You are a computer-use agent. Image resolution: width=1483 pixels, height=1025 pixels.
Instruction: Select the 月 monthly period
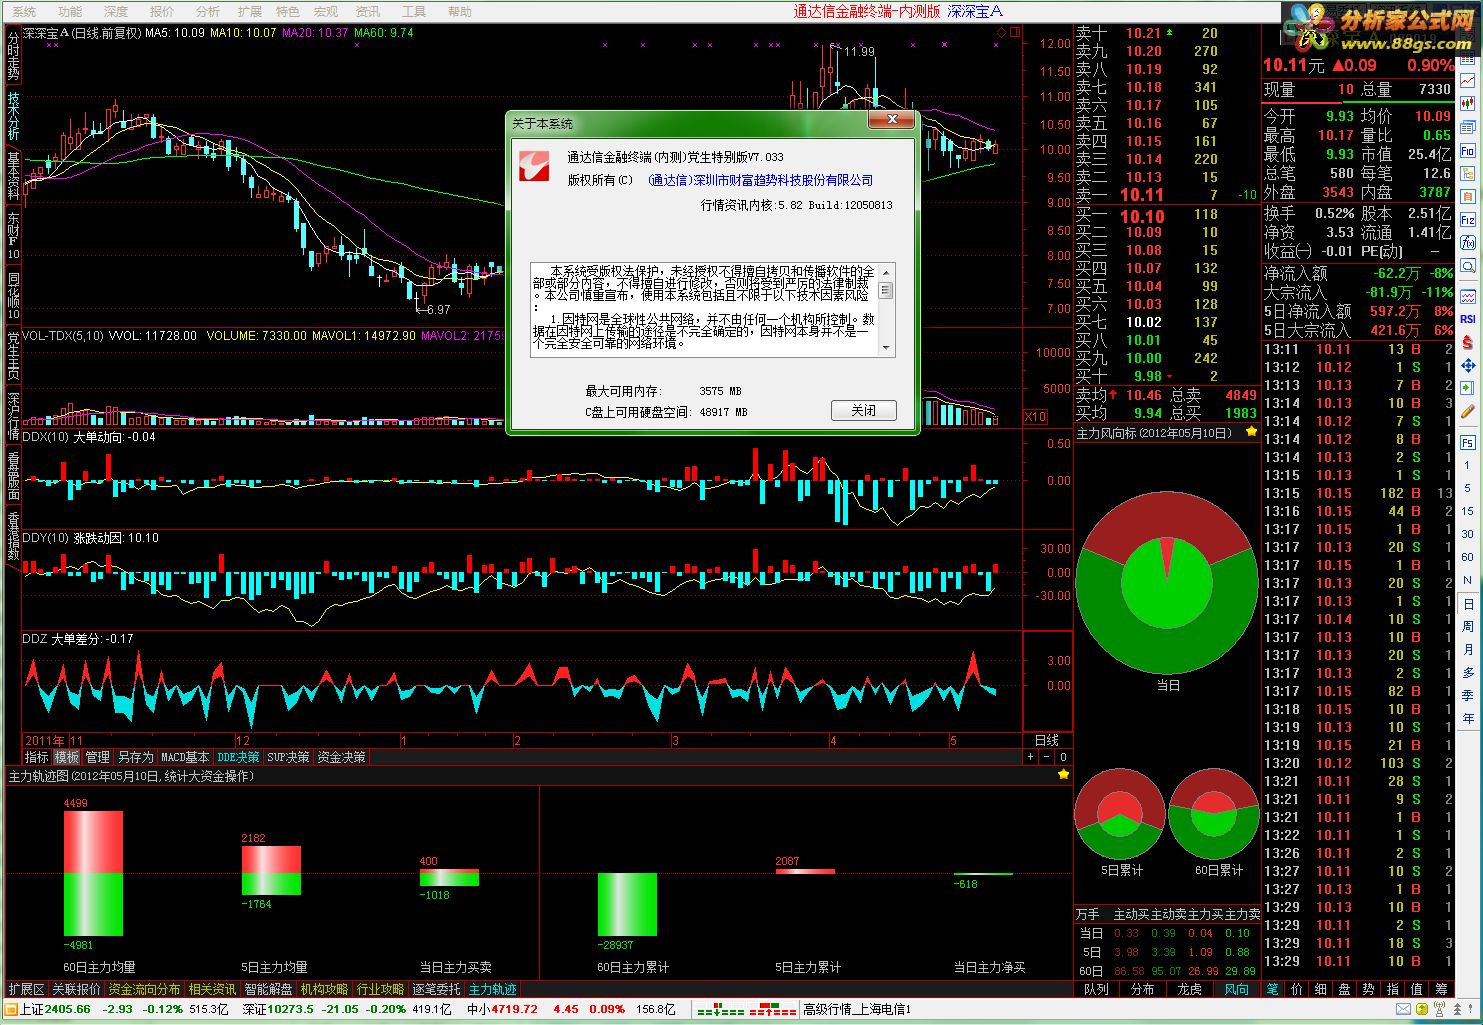tap(1467, 649)
